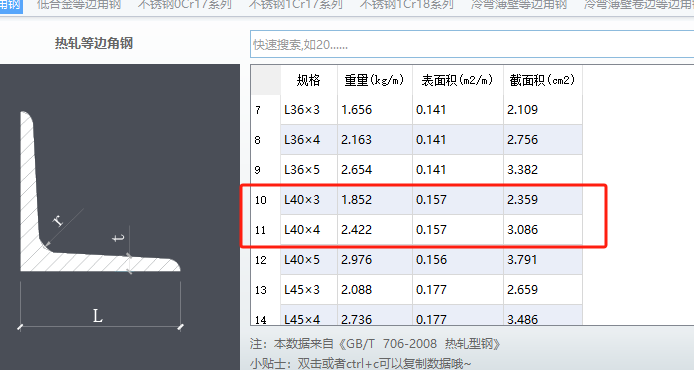Select weight value 2.088
The image size is (694, 370).
tap(375, 290)
